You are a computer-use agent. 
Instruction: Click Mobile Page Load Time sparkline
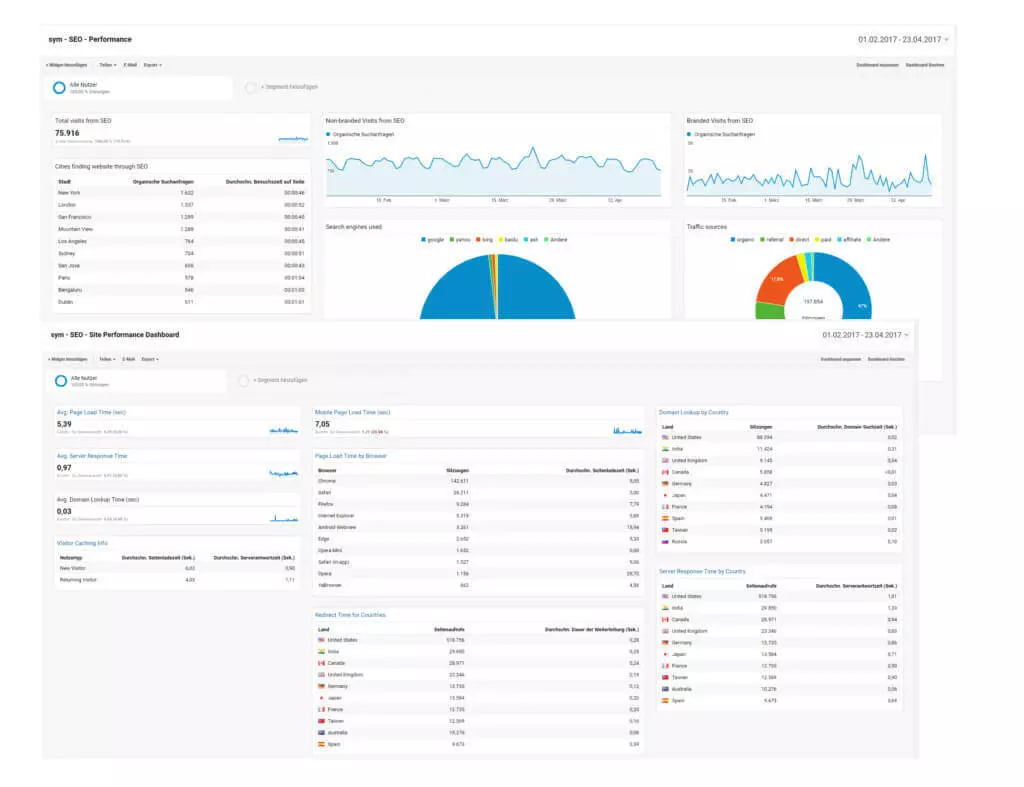(627, 430)
